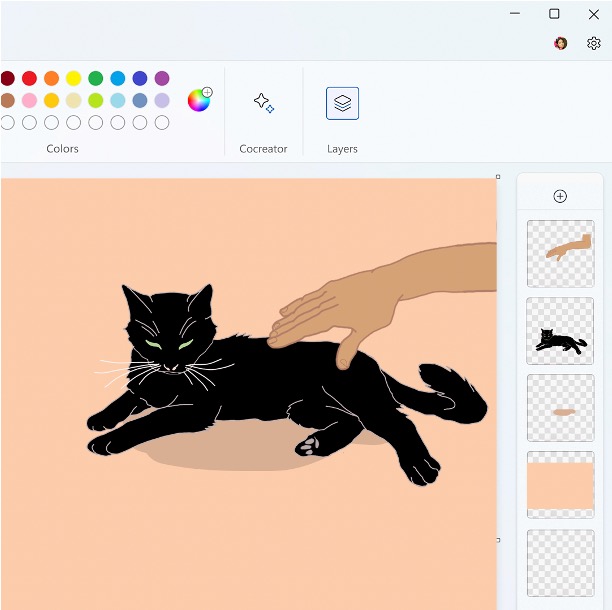Click the Layers label
This screenshot has height=610, width=612.
pyautogui.click(x=342, y=149)
